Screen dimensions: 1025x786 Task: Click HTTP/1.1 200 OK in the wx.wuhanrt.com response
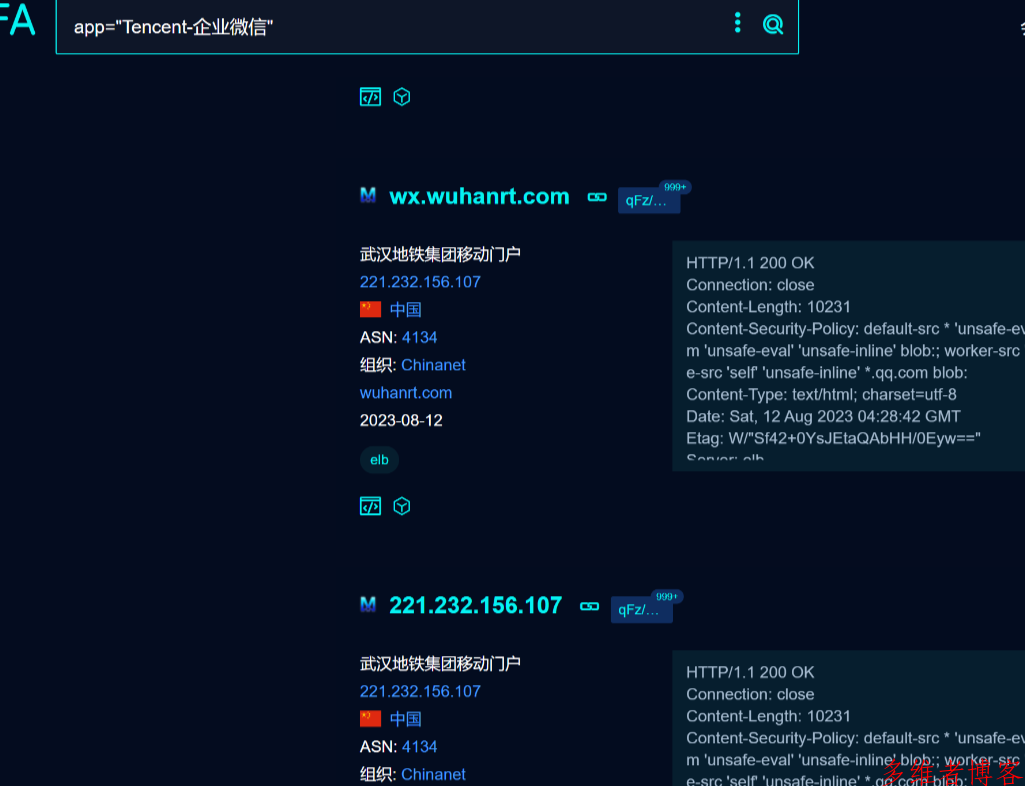(x=750, y=263)
